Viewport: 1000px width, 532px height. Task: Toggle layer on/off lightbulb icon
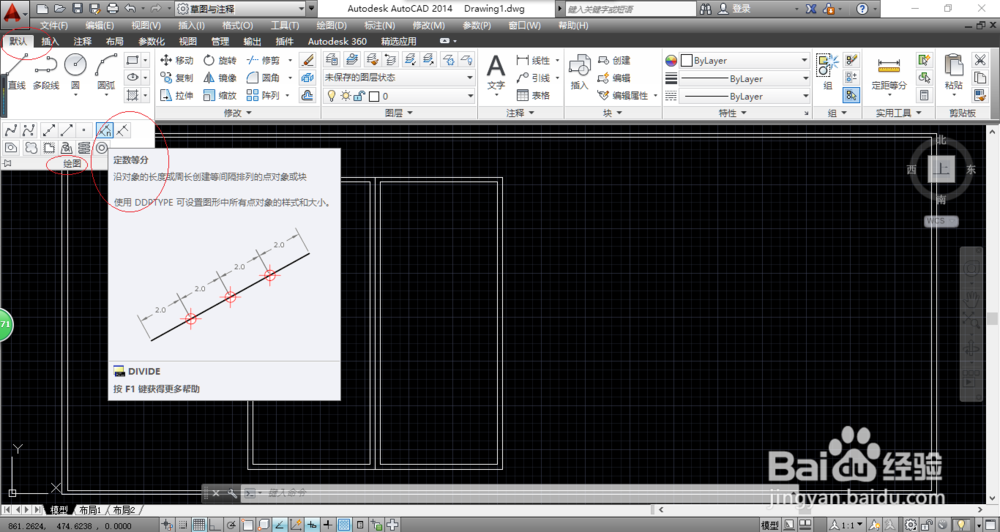tap(331, 96)
